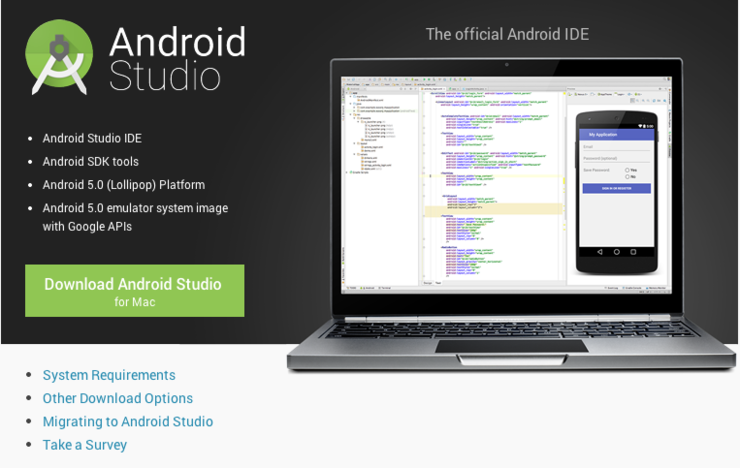Image resolution: width=740 pixels, height=468 pixels.
Task: Click the blue sign-in button in phone preview
Action: point(616,189)
